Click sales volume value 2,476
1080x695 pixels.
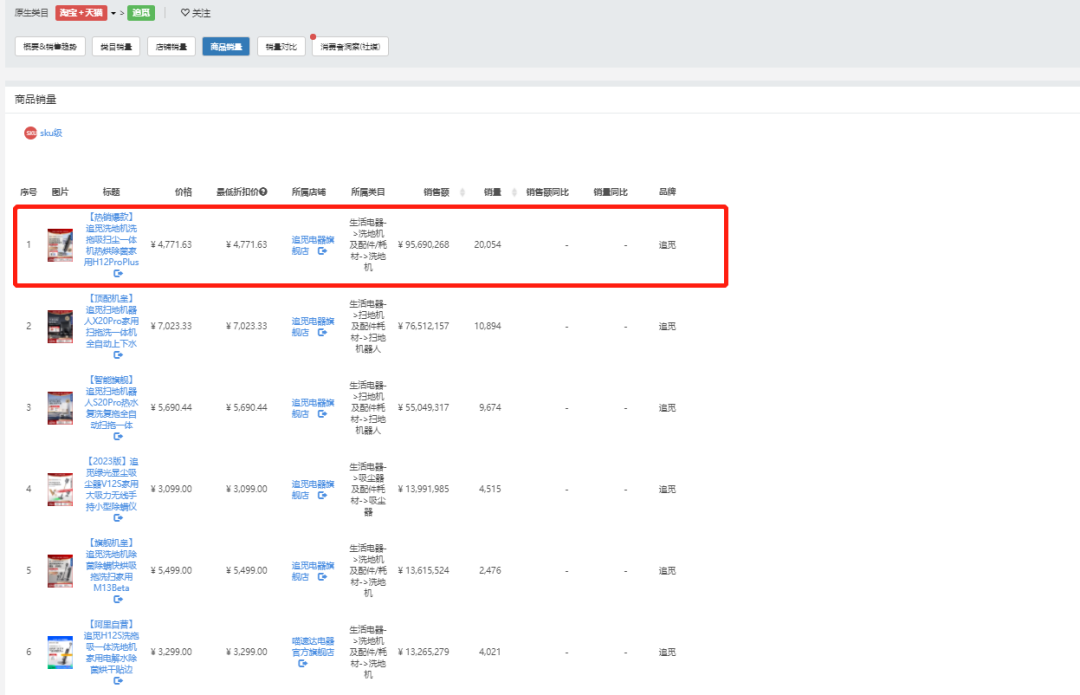click(490, 570)
